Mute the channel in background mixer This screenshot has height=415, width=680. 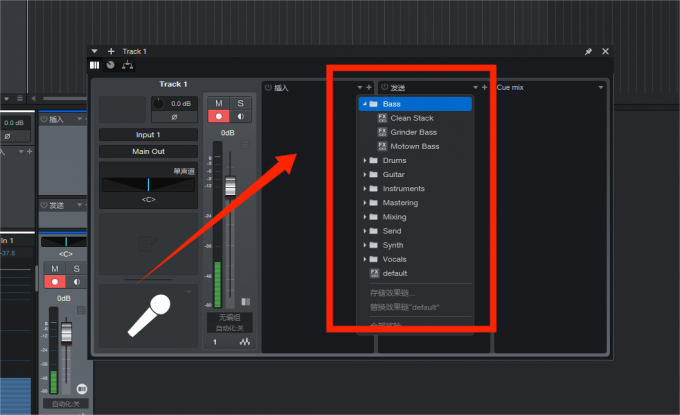tap(55, 269)
